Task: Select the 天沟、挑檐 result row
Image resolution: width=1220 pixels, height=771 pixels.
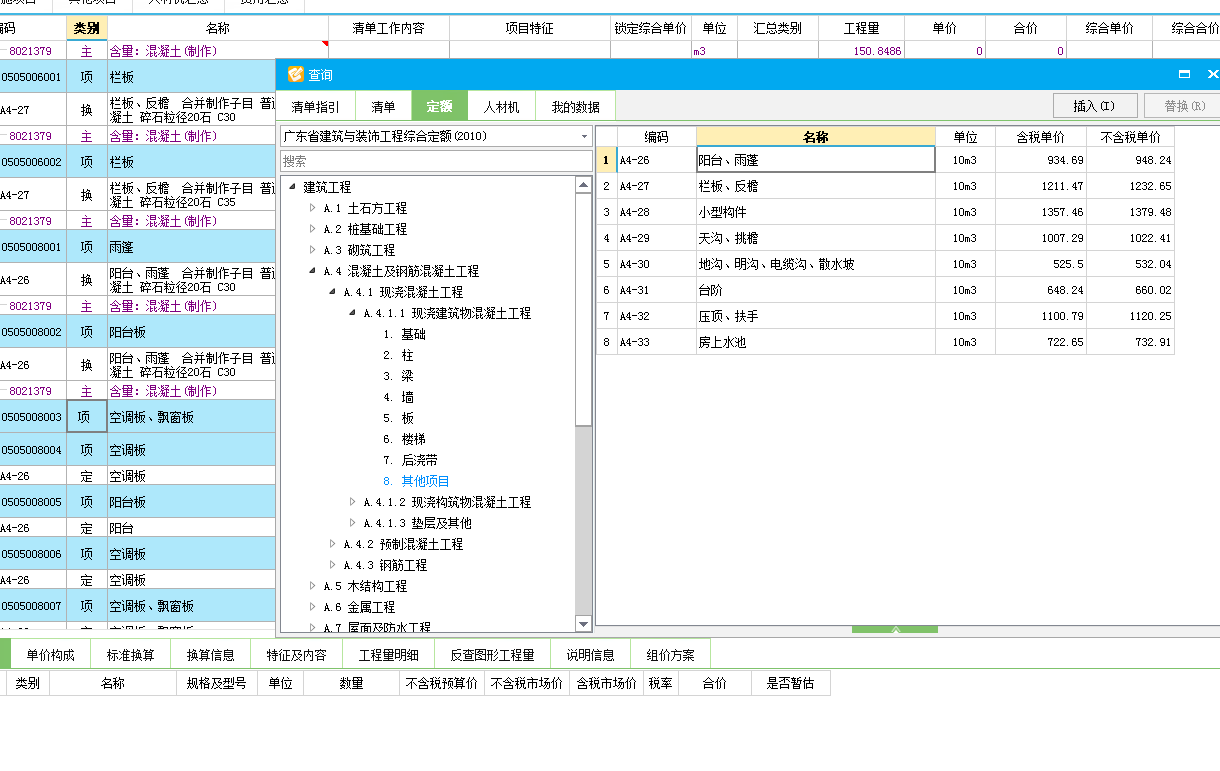Action: (886, 238)
